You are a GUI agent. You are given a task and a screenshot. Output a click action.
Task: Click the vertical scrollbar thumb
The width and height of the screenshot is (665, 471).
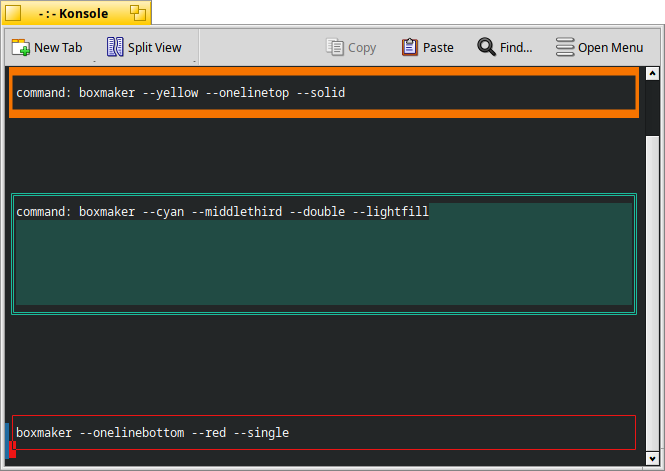652,294
